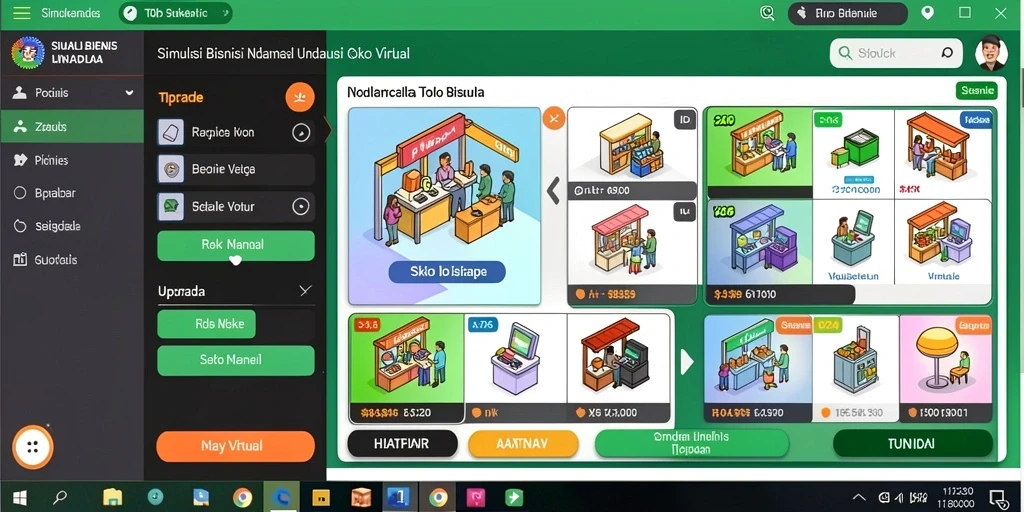Click the yellow AANTNAV button
Screen dimensions: 1024x512
[x=523, y=444]
